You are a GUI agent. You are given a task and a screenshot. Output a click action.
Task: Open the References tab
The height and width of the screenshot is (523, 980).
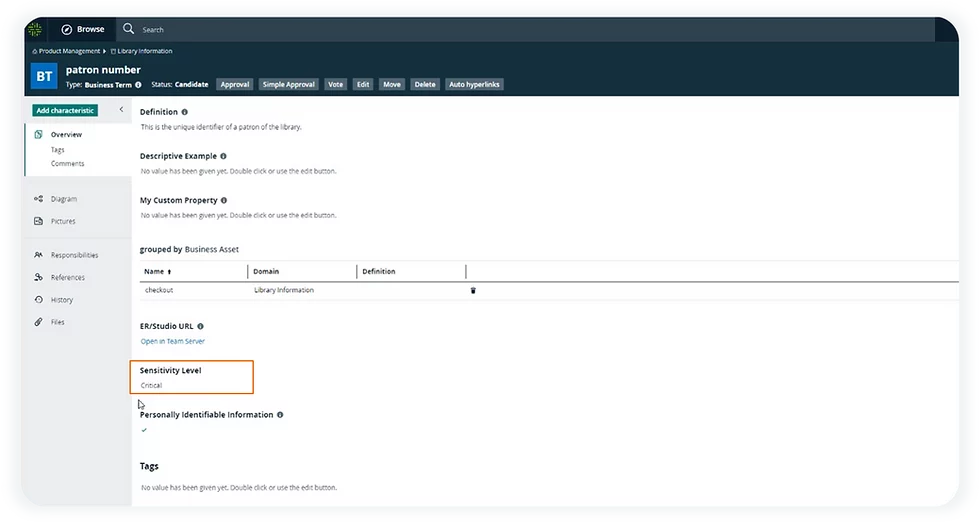tap(68, 277)
